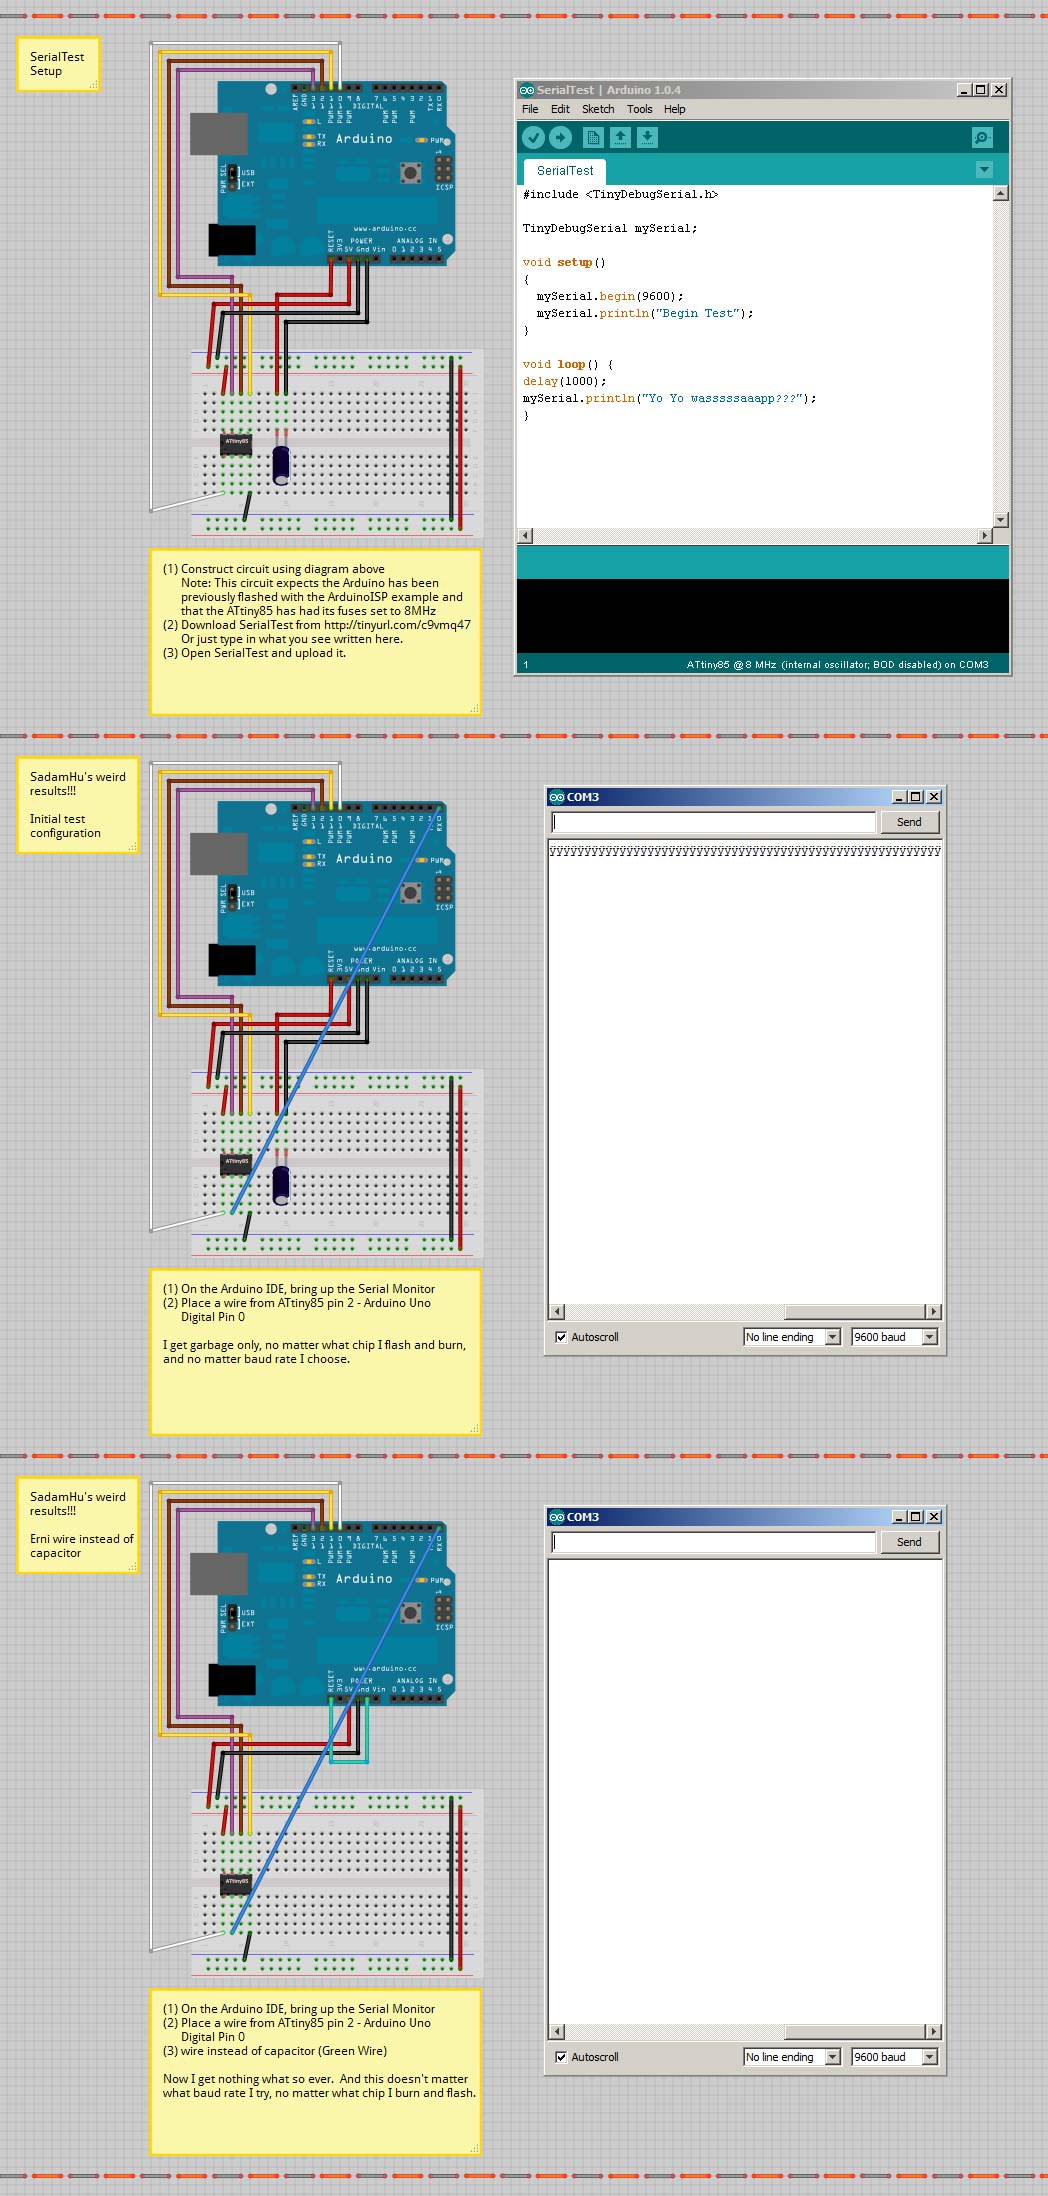
Task: Click the 'delay(1000);' code line
Action: (x=564, y=382)
